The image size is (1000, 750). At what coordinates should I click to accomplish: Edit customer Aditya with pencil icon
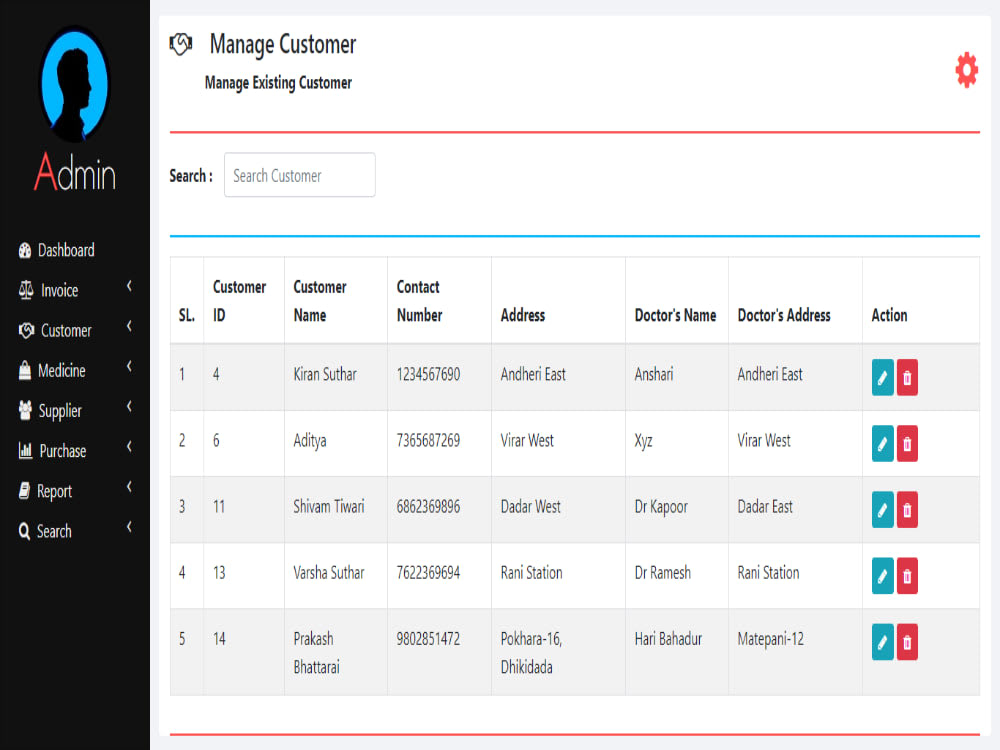[882, 443]
